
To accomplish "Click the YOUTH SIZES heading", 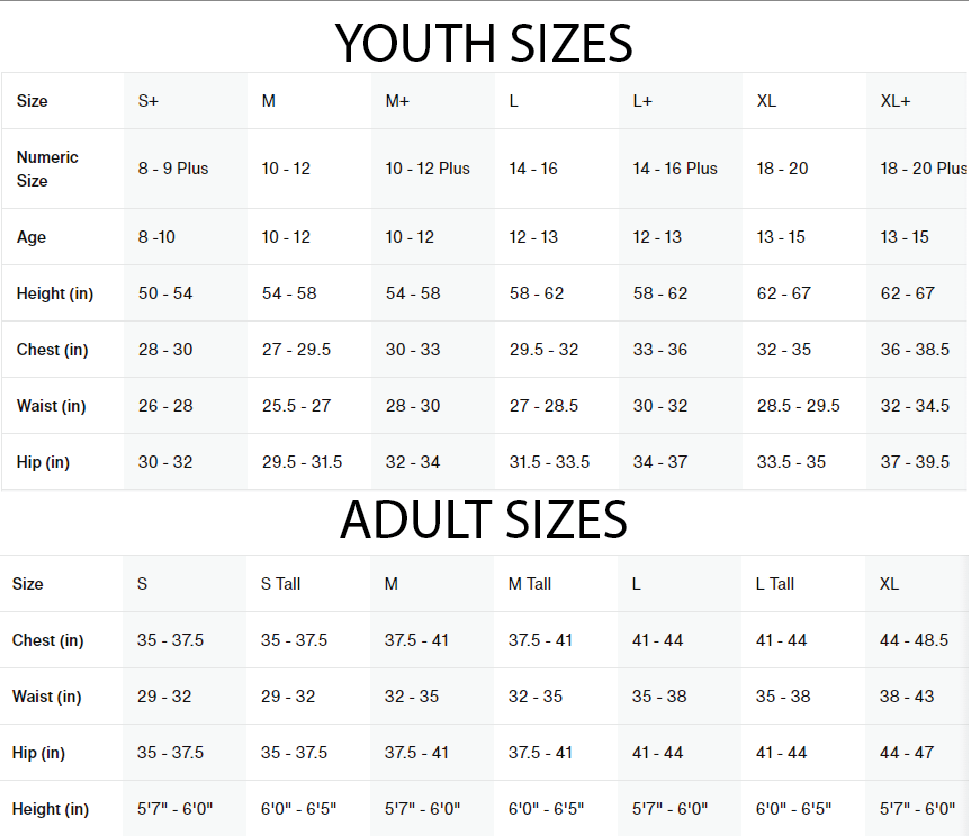I will tap(484, 43).
